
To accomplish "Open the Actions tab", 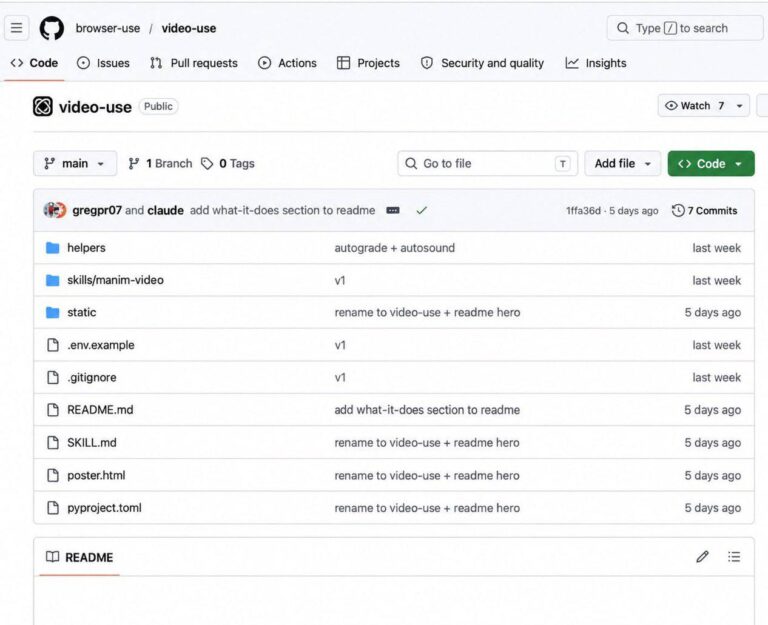I will coord(288,63).
